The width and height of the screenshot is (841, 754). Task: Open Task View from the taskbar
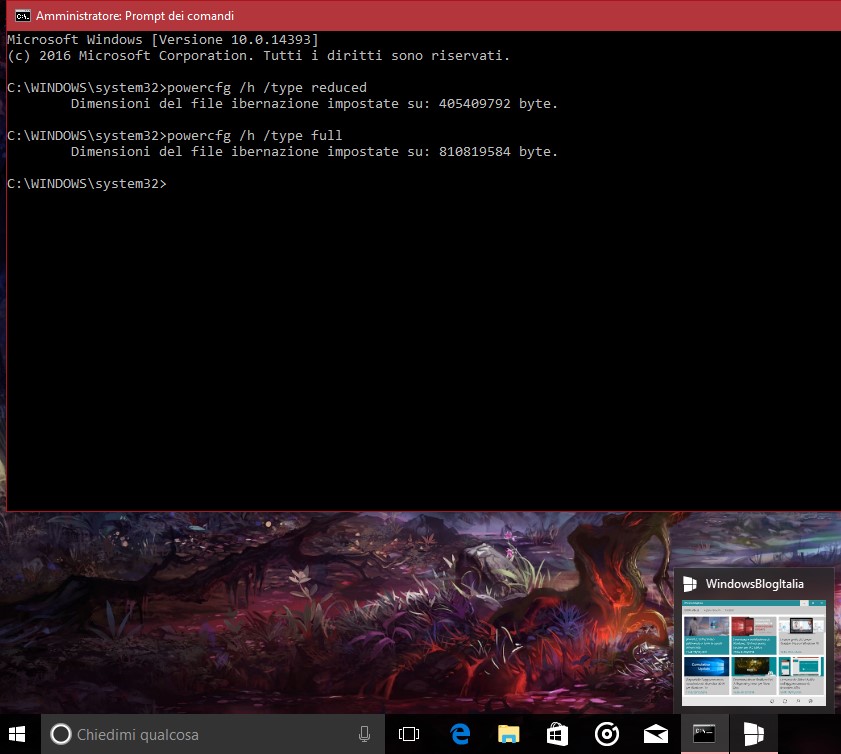pyautogui.click(x=409, y=734)
